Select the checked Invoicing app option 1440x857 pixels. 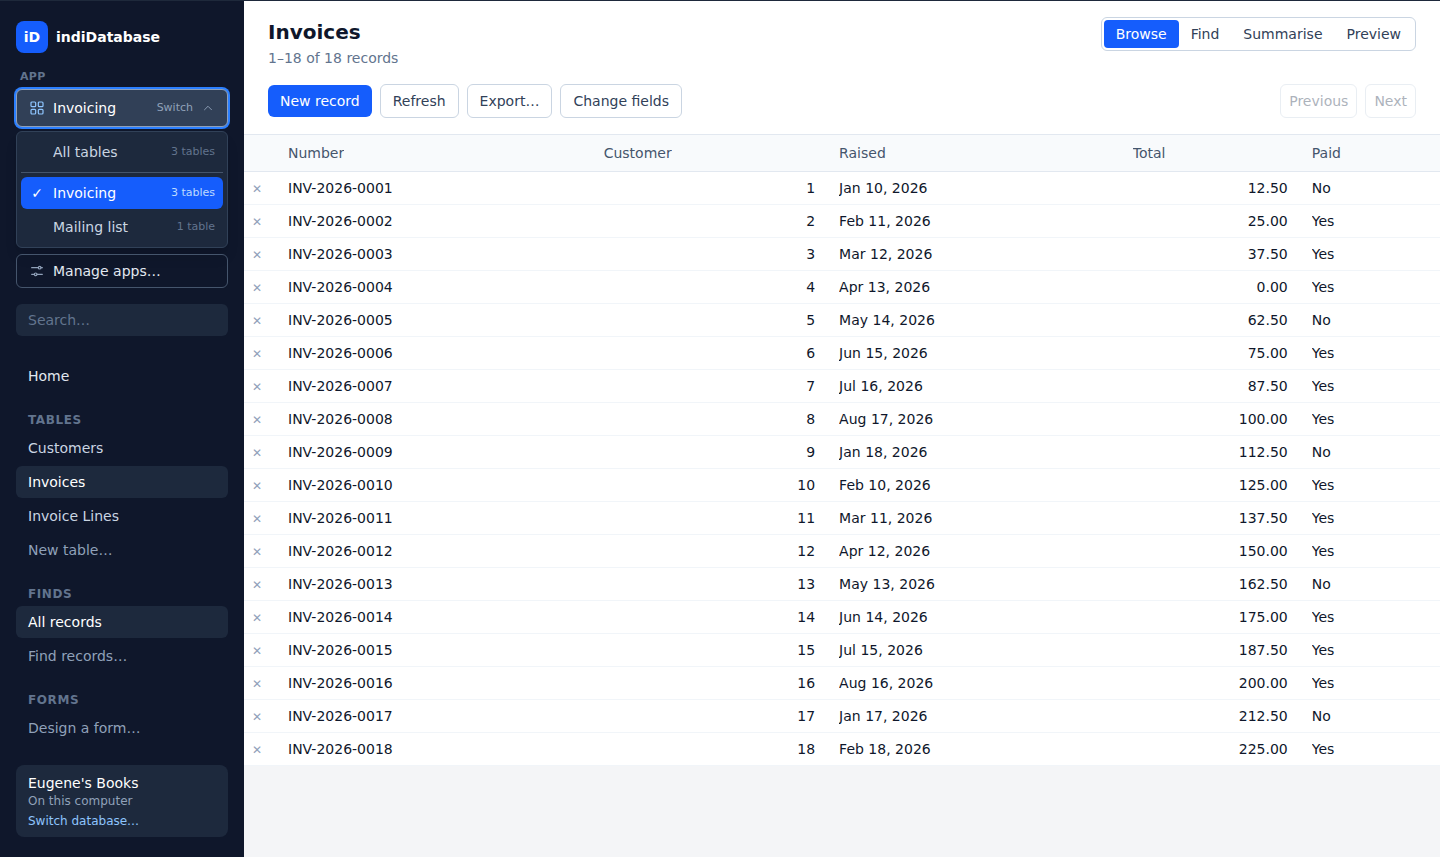click(x=122, y=193)
